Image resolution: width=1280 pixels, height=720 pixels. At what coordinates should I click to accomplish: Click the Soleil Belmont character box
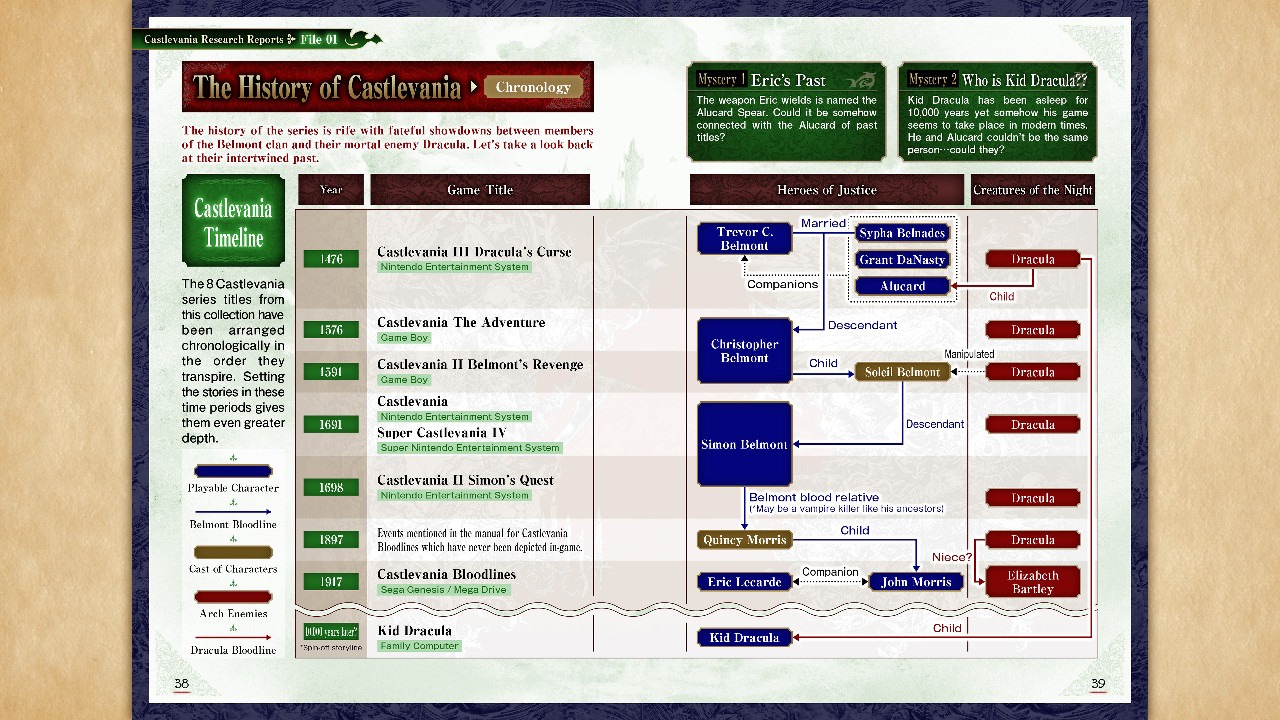coord(902,372)
